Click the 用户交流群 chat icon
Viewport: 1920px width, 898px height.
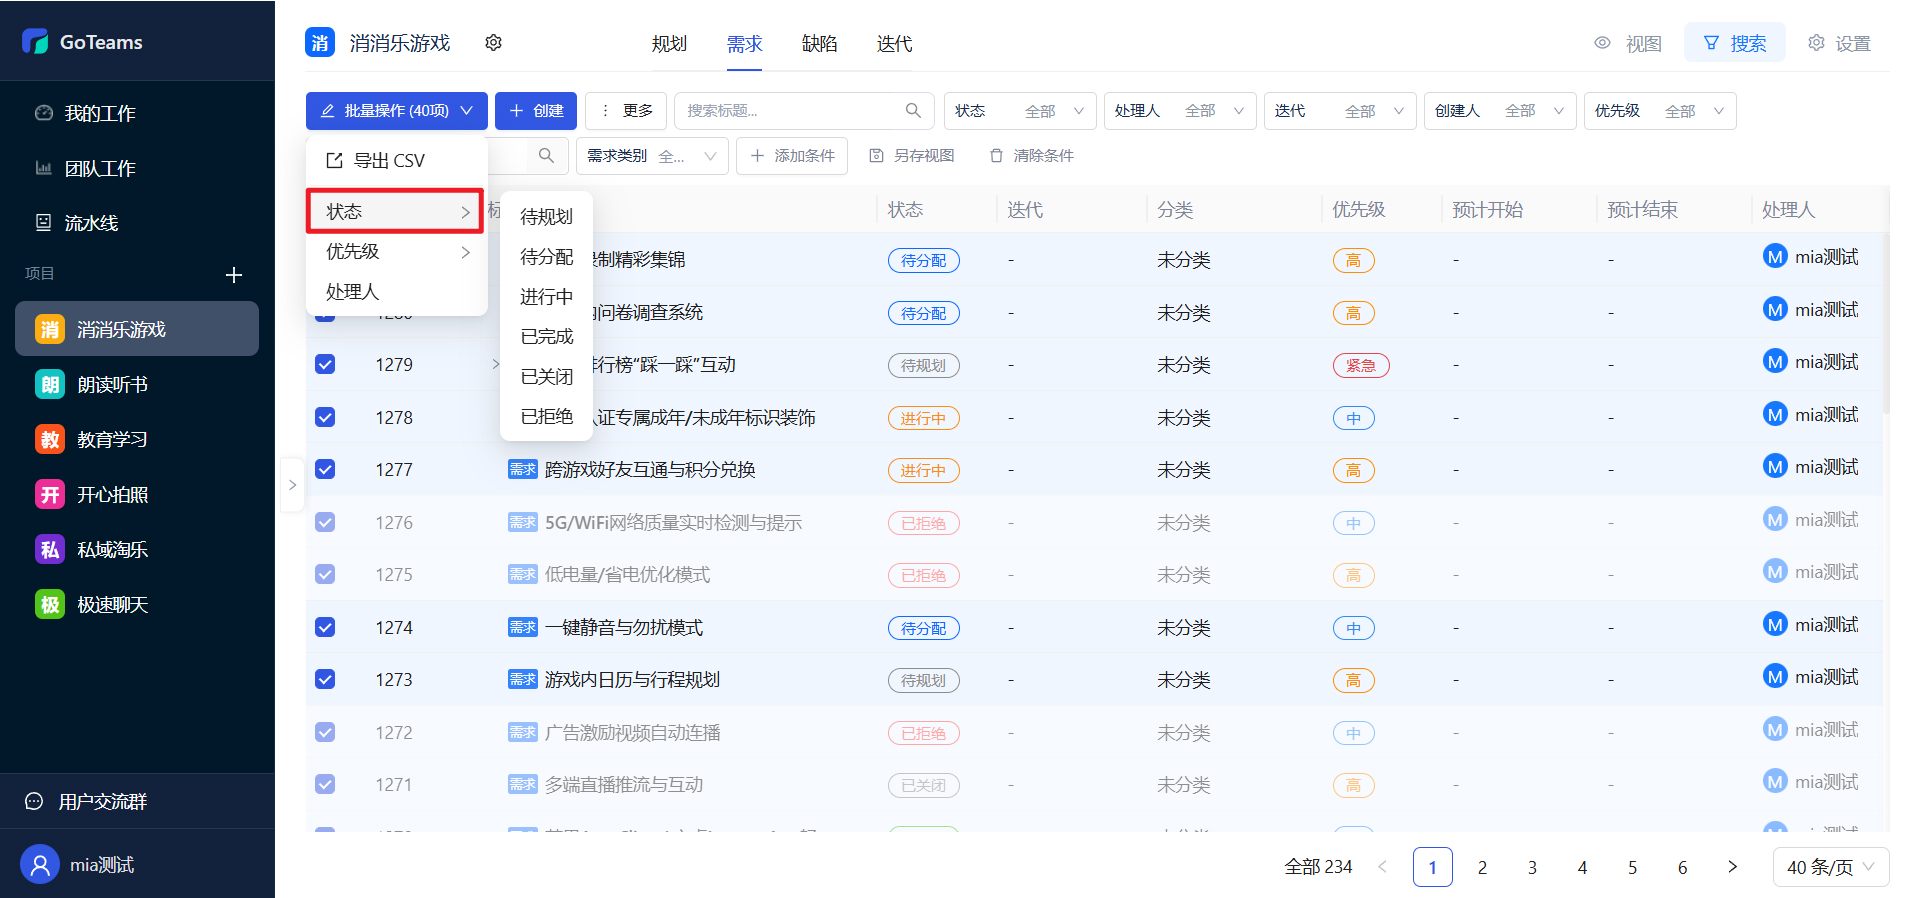click(x=34, y=801)
